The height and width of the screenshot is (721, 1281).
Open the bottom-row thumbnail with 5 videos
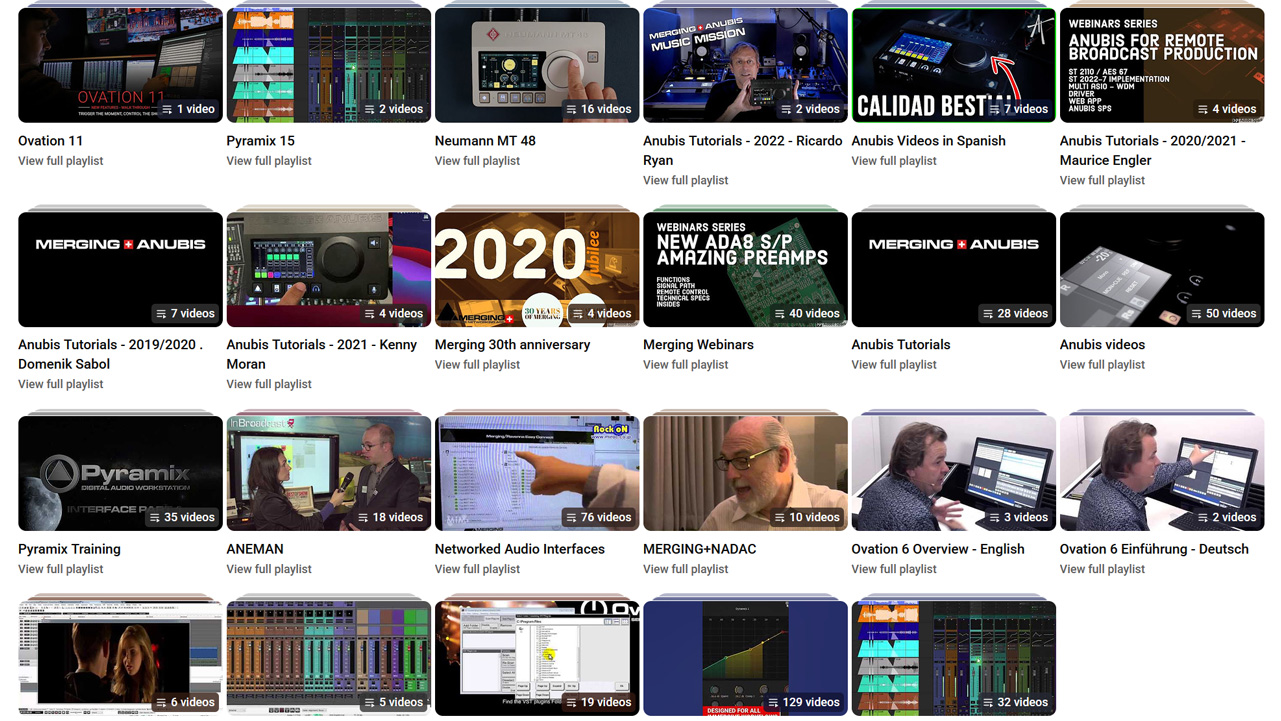[x=329, y=658]
